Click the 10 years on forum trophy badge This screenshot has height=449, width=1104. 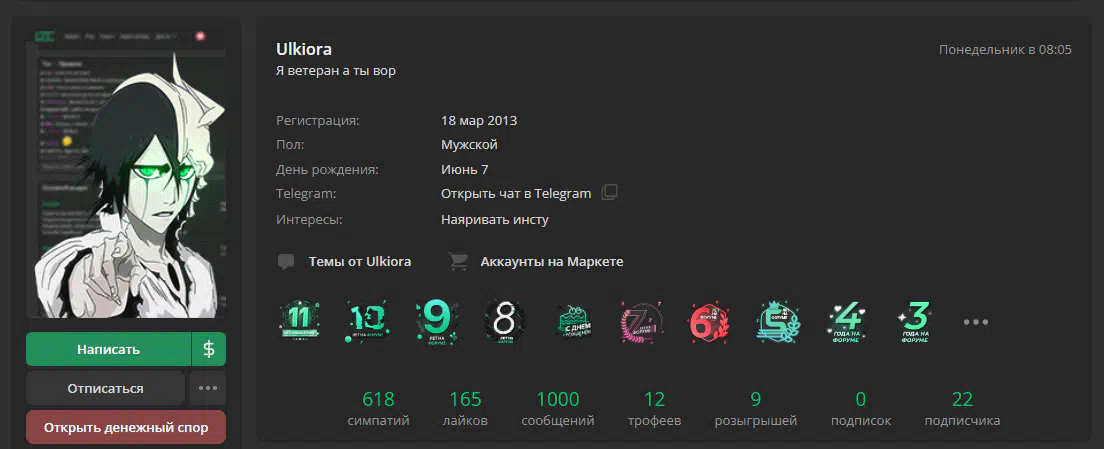[x=368, y=322]
